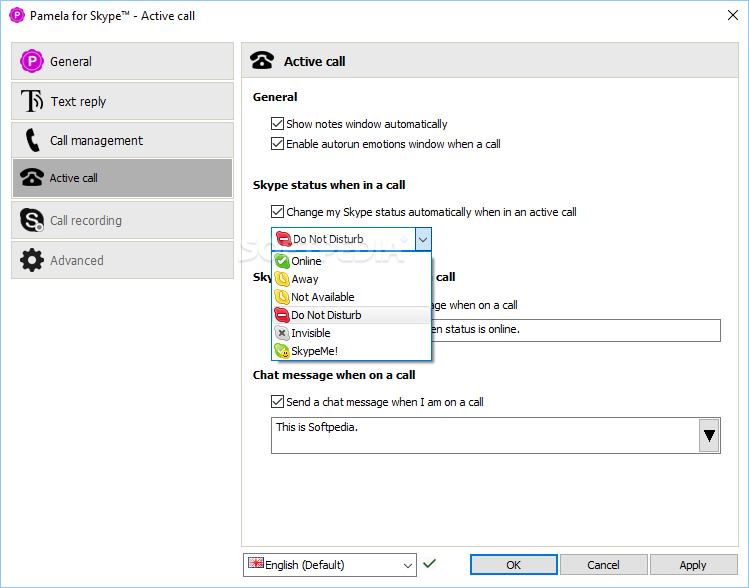
Task: Click the telephone icon of the Active call sidebar tab
Action: coord(32,177)
